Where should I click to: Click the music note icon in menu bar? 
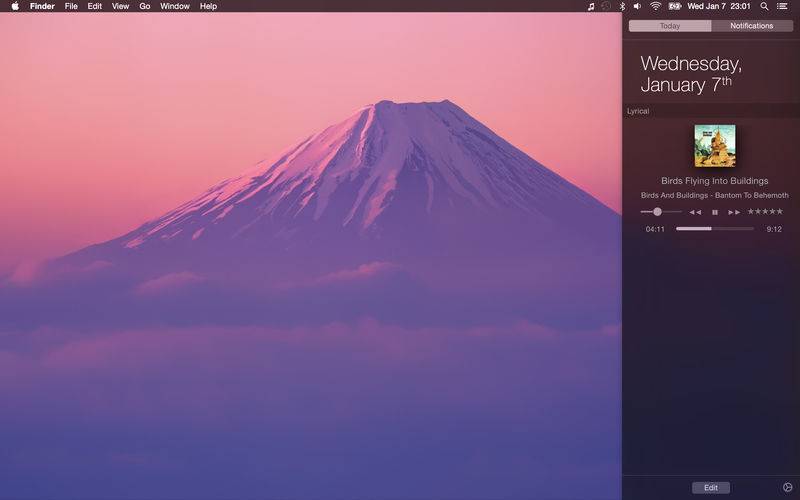click(x=590, y=6)
